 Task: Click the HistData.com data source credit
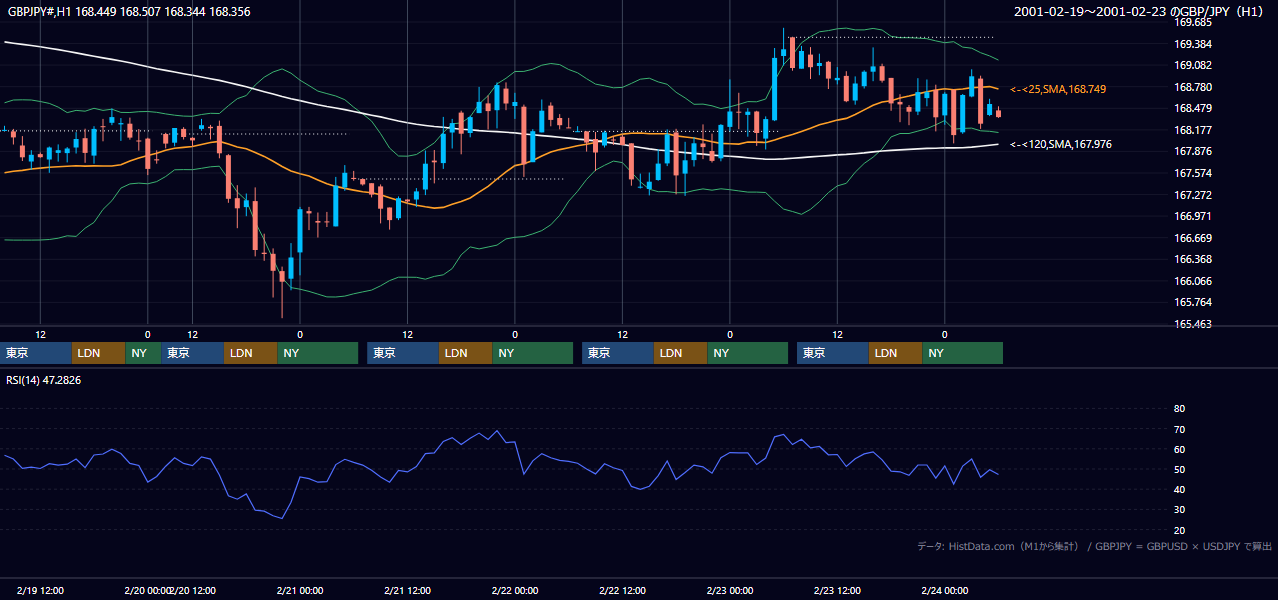coord(1095,546)
